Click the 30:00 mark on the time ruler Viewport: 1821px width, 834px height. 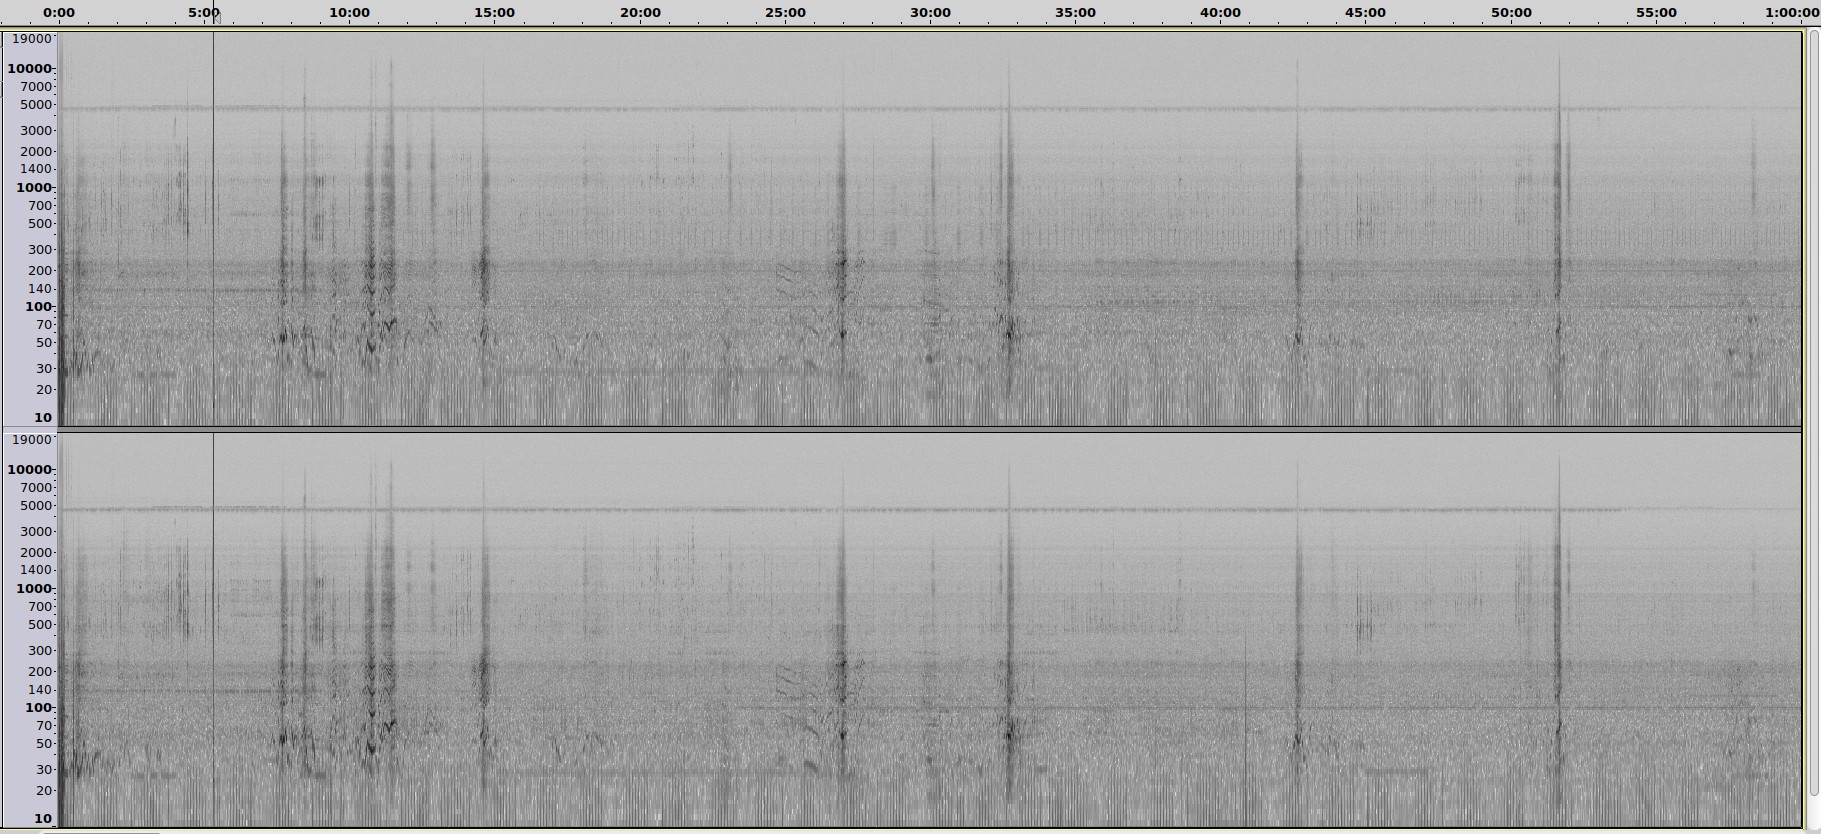tap(930, 13)
